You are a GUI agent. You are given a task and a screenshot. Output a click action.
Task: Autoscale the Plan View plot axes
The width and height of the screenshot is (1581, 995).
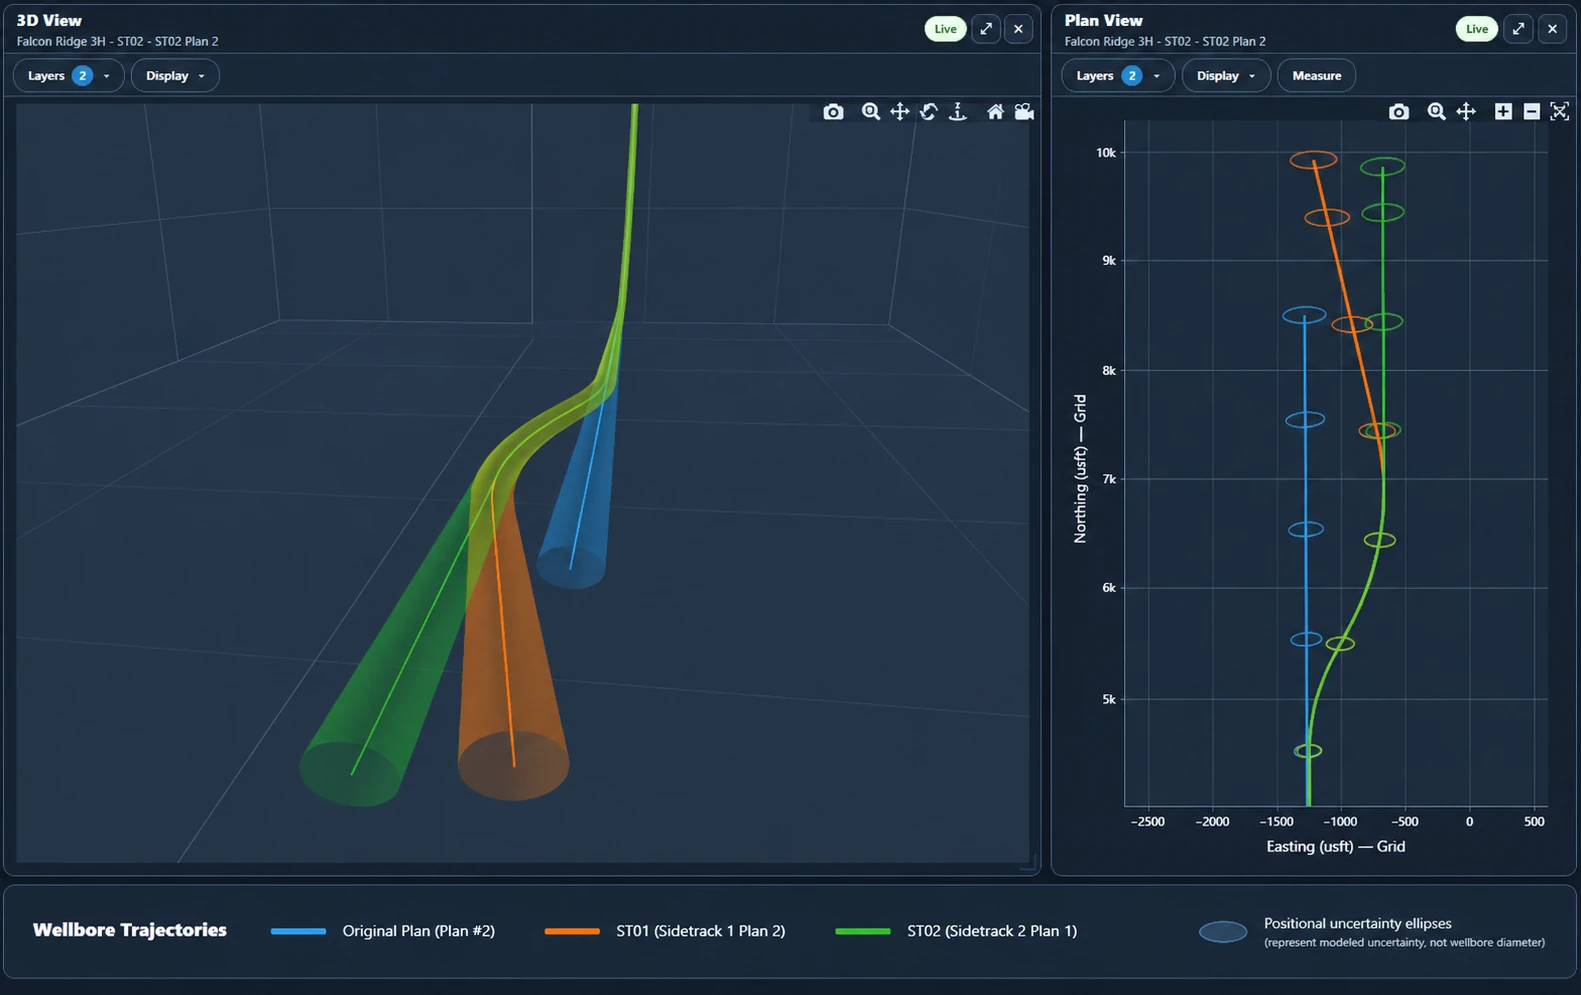click(1560, 112)
